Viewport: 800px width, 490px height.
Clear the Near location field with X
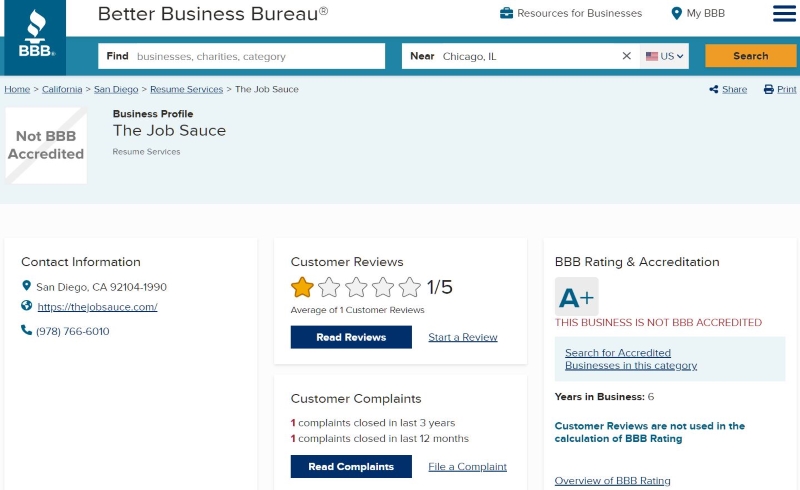click(627, 56)
